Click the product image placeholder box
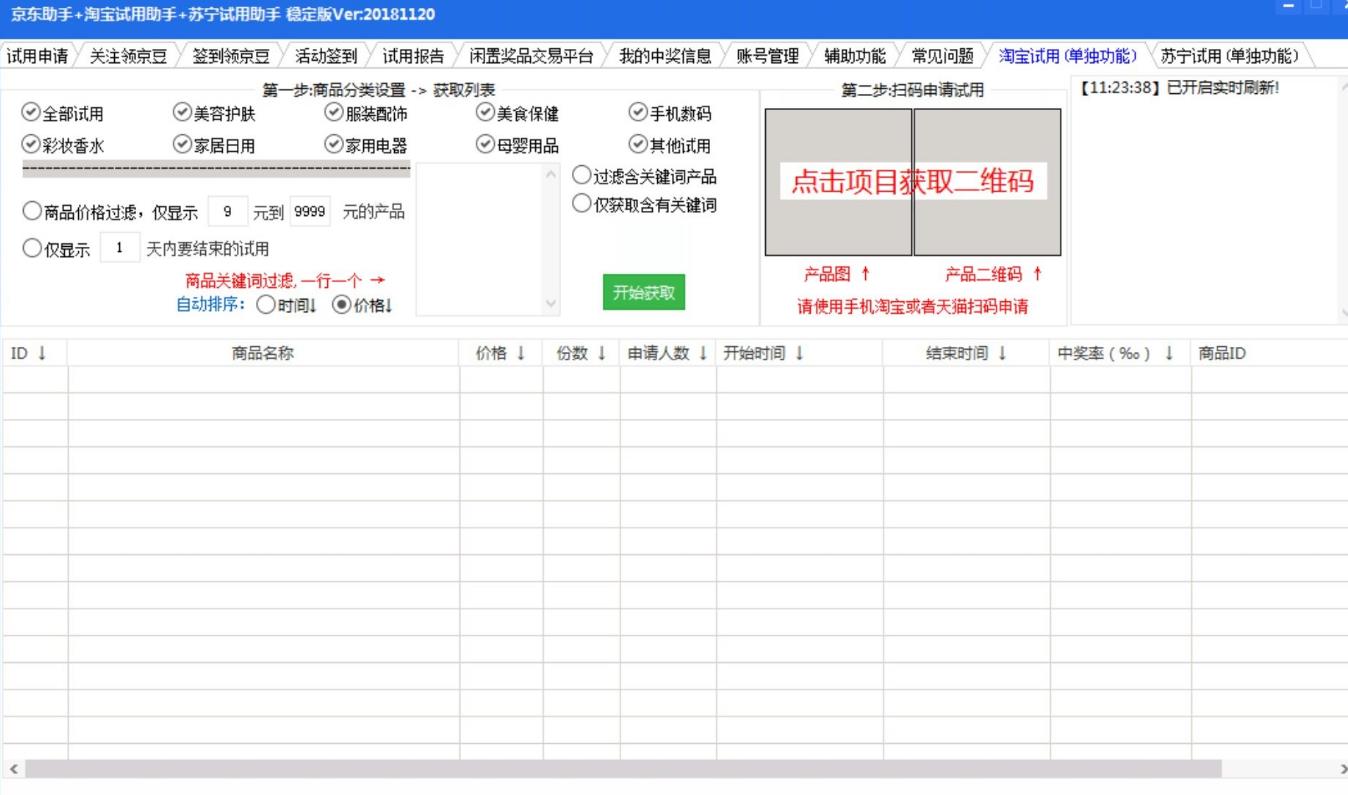 tap(838, 182)
